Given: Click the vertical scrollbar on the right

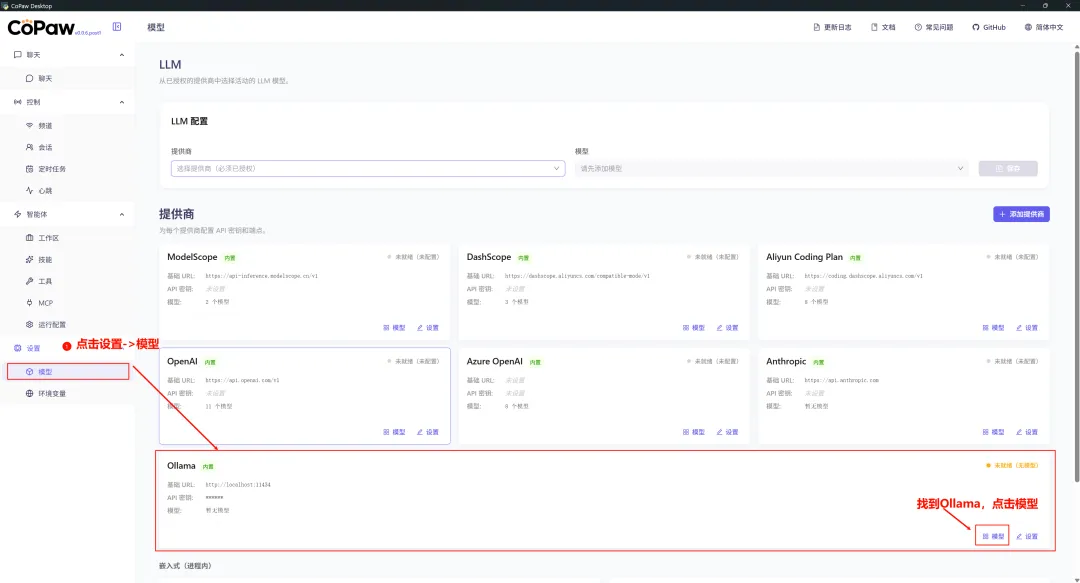Looking at the screenshot, I should tap(1077, 265).
